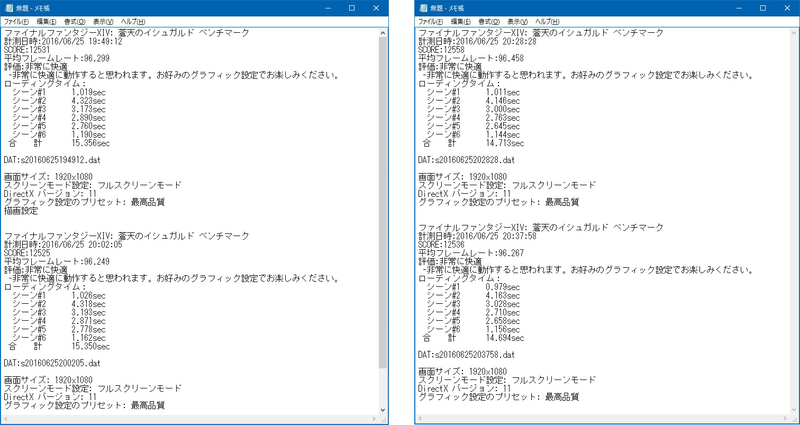Click scene #1 value 0.979sec
The width and height of the screenshot is (800, 425).
(x=503, y=287)
